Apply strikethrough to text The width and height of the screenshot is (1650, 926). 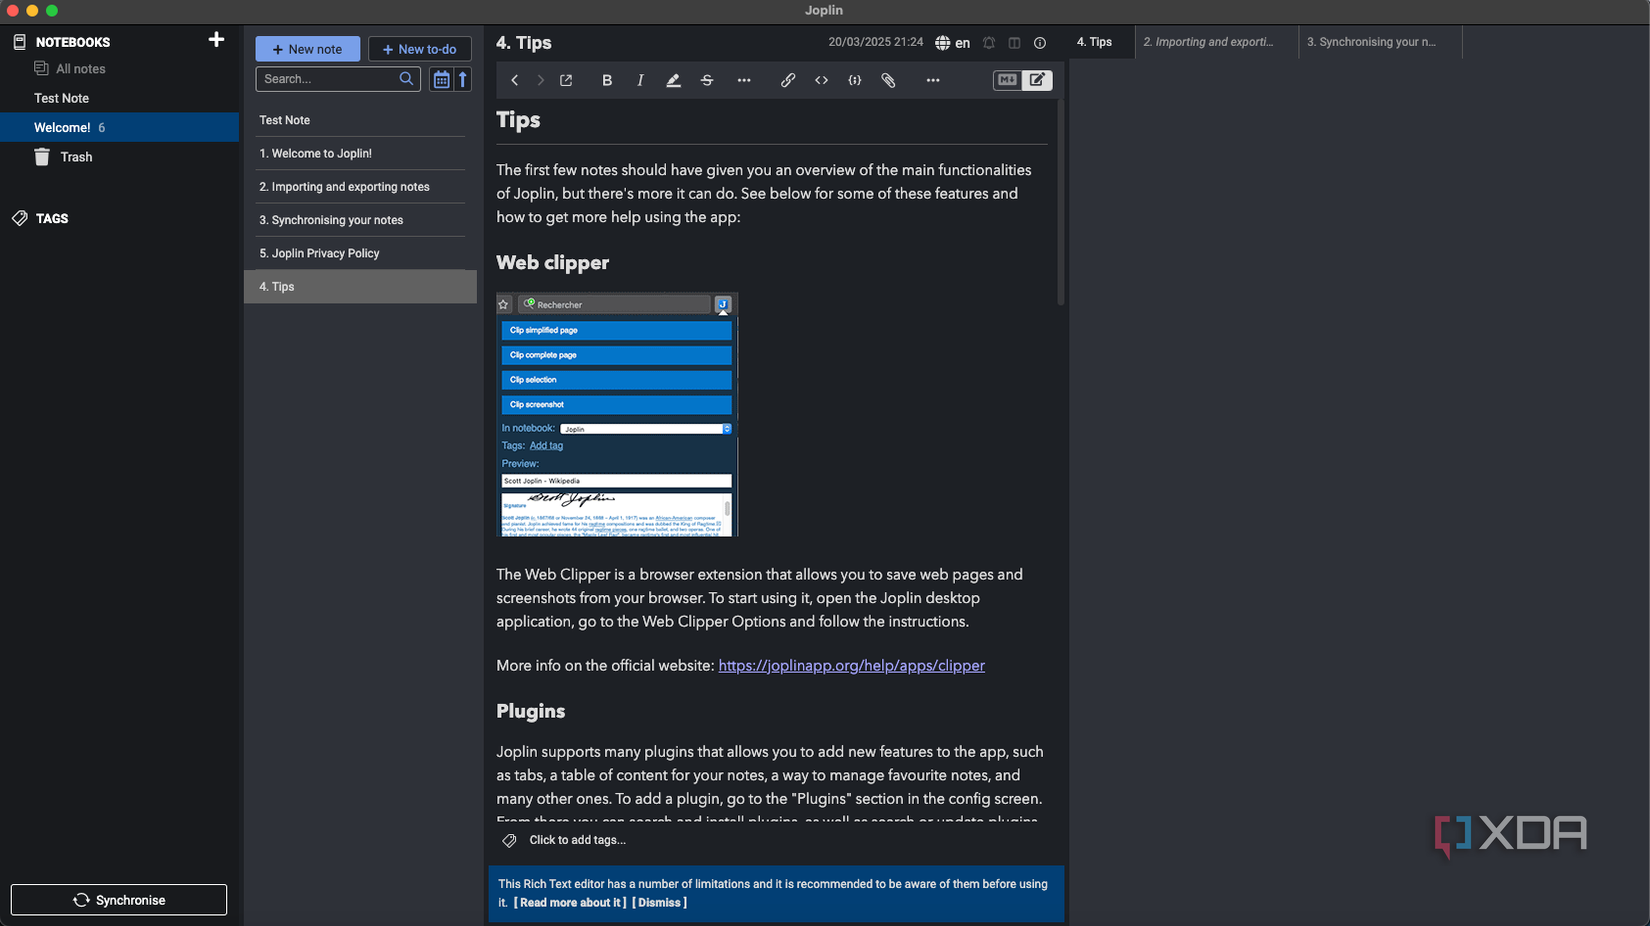707,80
